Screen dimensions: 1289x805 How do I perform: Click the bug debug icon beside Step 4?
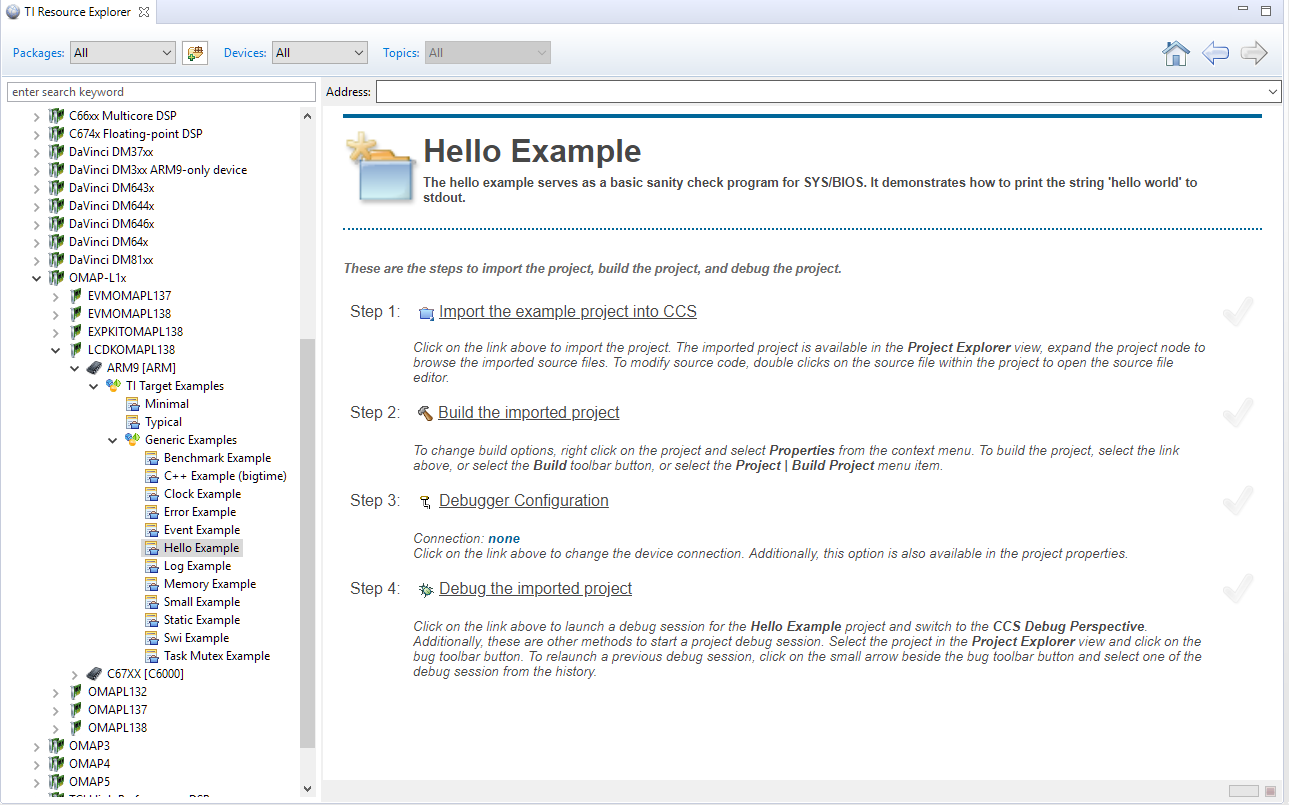424,589
